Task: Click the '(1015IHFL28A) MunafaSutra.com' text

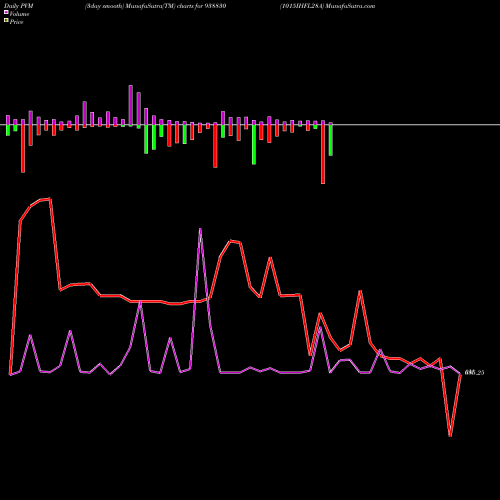Action: pyautogui.click(x=327, y=6)
